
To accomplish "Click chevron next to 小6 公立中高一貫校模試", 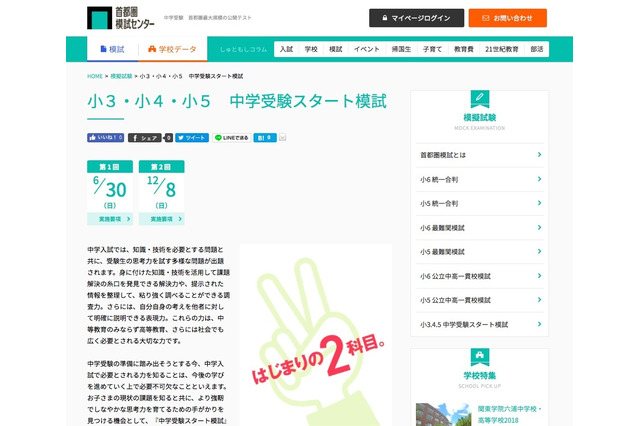I will (540, 276).
